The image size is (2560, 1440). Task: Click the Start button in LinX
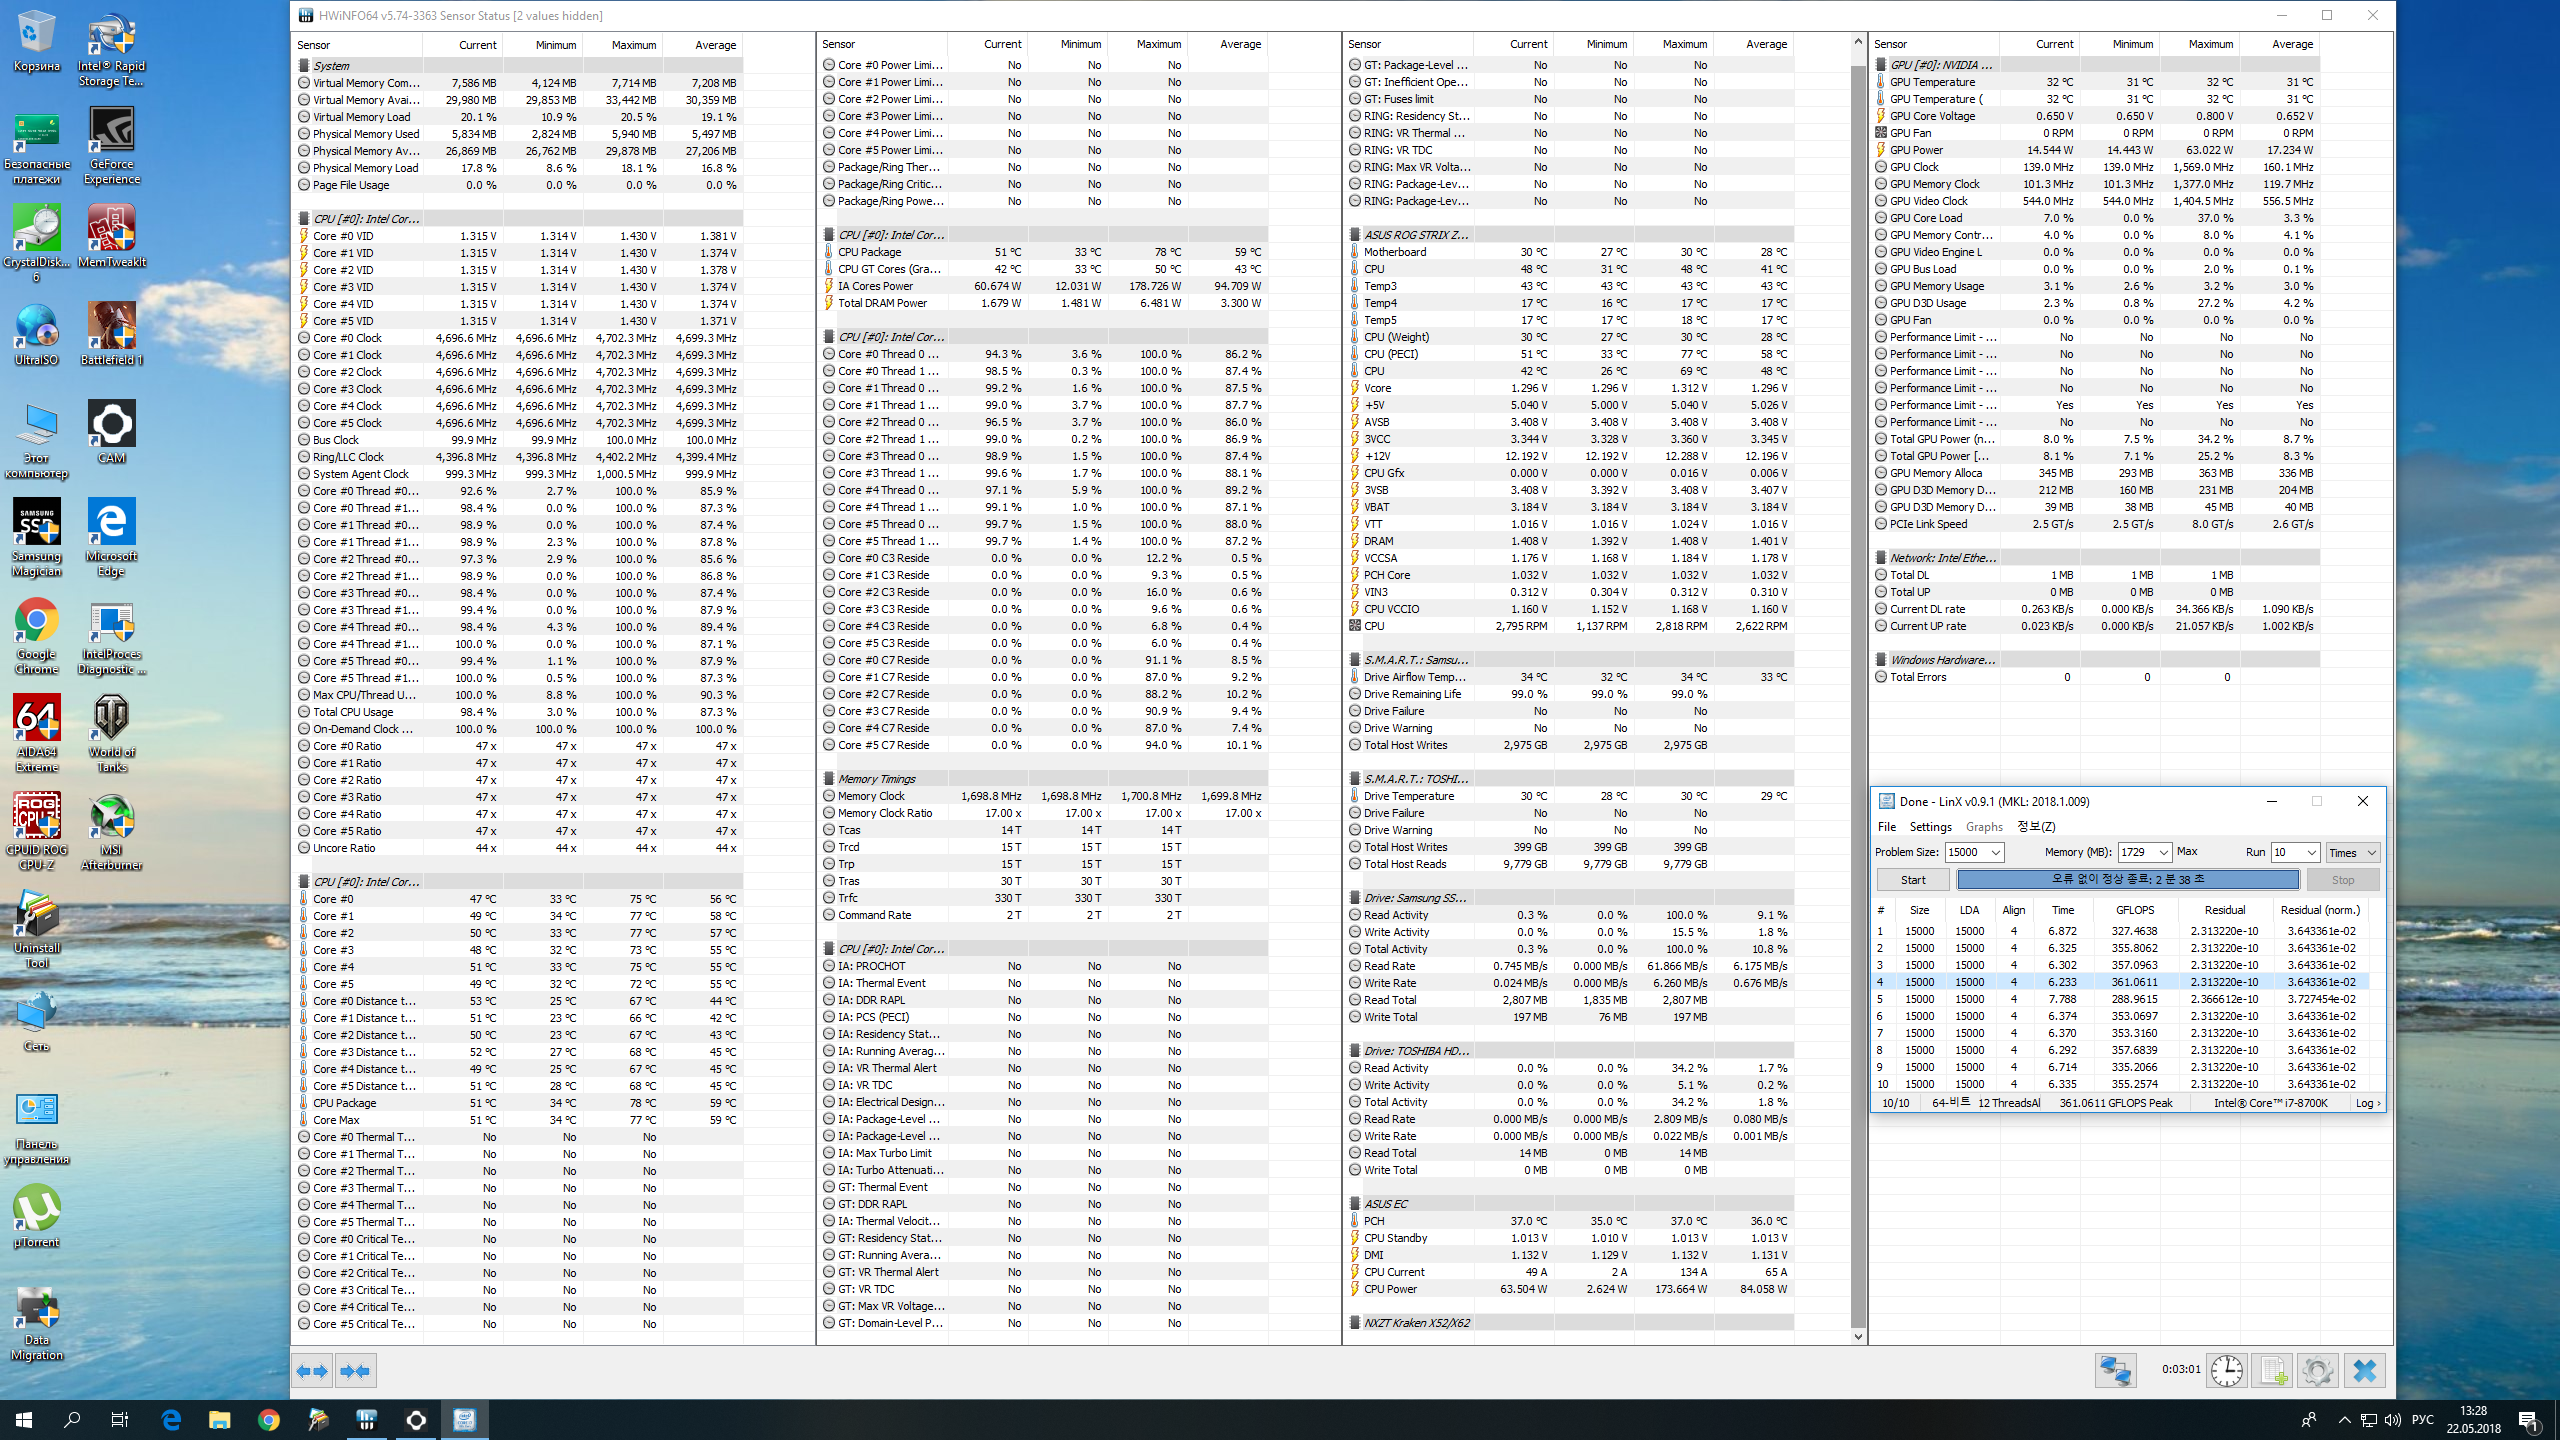pos(1913,880)
